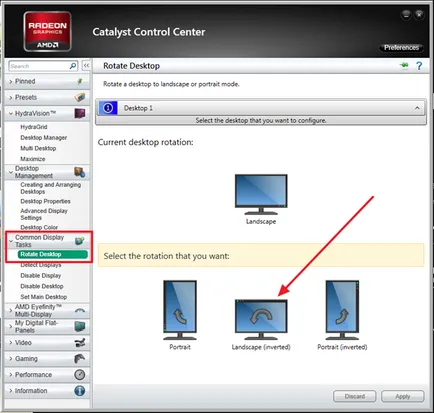Click the blue help question mark icon
The image size is (434, 413).
coord(419,66)
